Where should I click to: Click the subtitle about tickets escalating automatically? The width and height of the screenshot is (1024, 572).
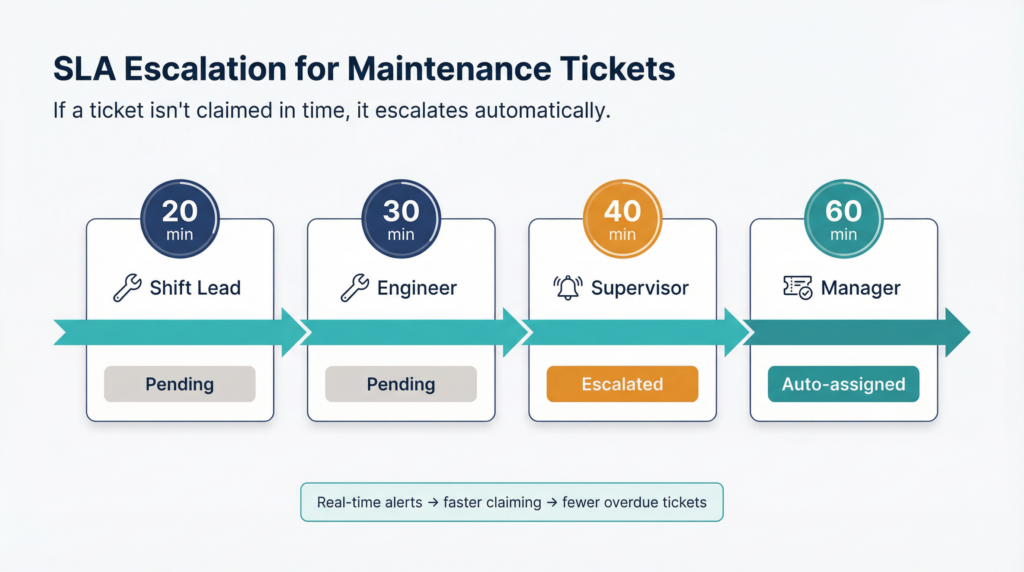(332, 110)
